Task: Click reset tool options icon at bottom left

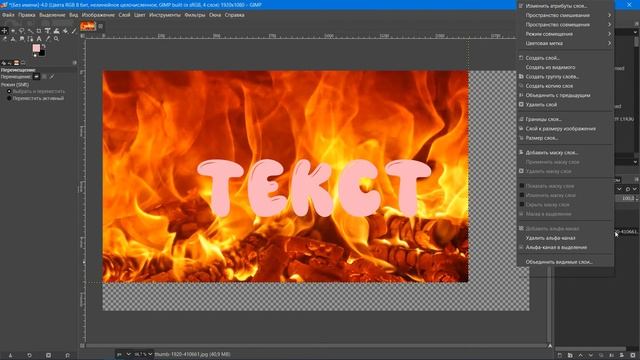Action: tap(67, 355)
